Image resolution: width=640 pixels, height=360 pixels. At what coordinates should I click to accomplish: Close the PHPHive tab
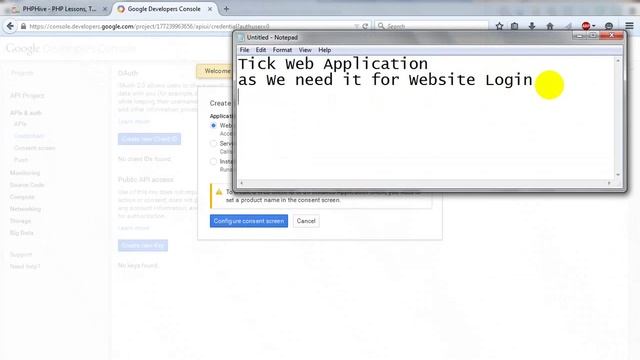(x=105, y=9)
